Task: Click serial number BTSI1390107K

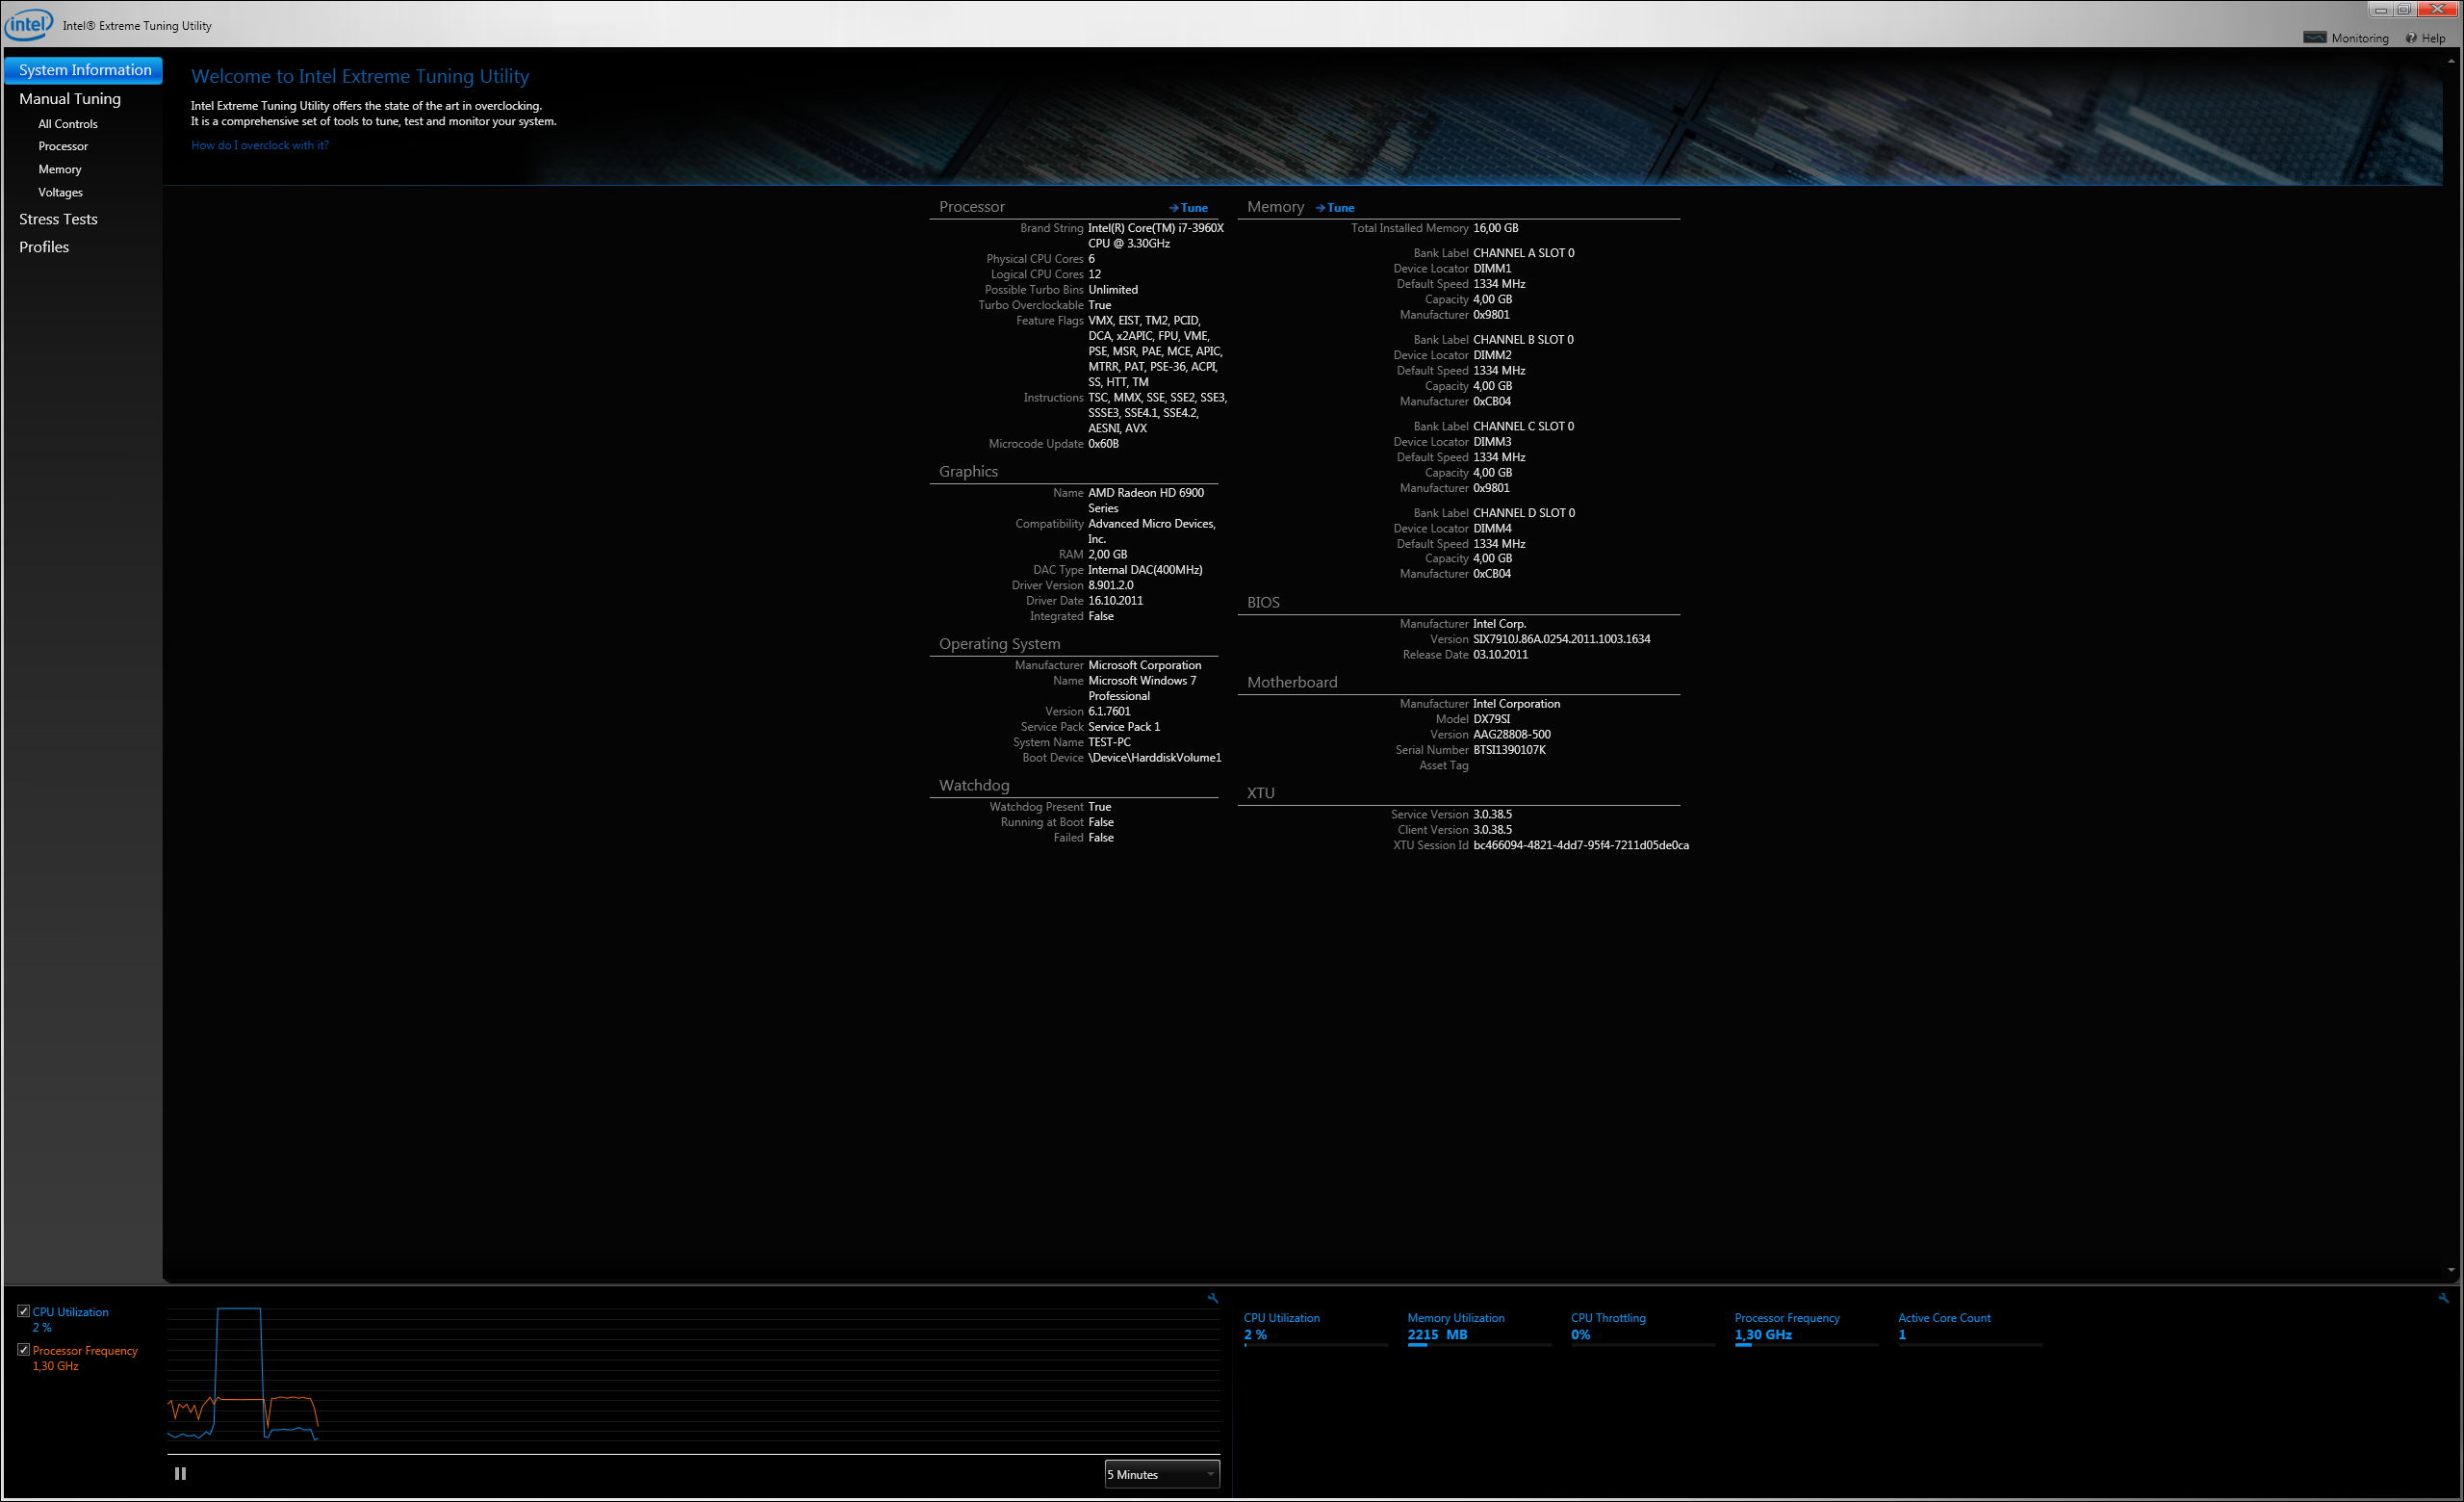Action: (x=1509, y=750)
